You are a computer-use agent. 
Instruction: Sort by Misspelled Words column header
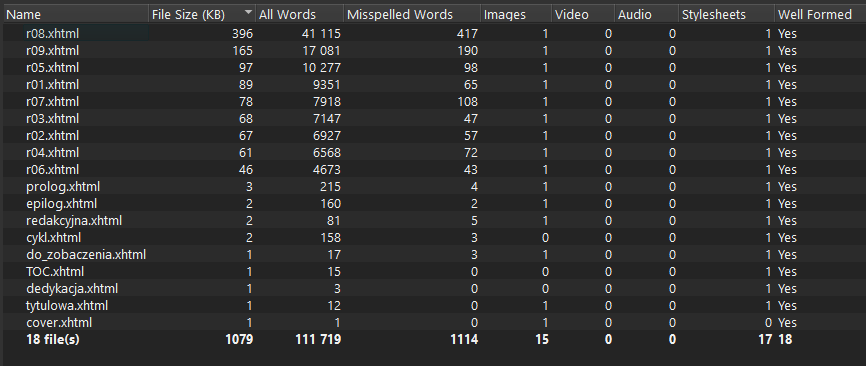(x=411, y=15)
